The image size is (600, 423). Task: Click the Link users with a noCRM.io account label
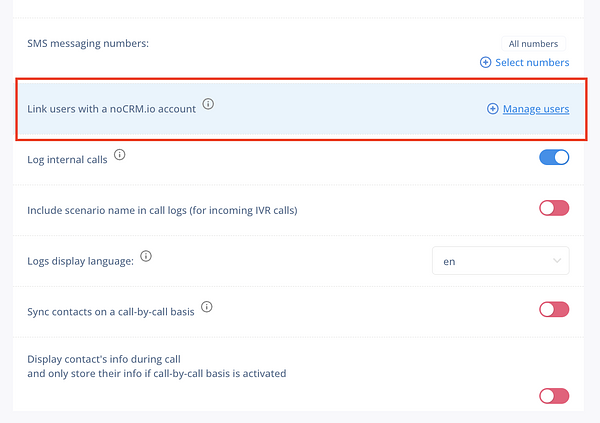[x=111, y=109]
